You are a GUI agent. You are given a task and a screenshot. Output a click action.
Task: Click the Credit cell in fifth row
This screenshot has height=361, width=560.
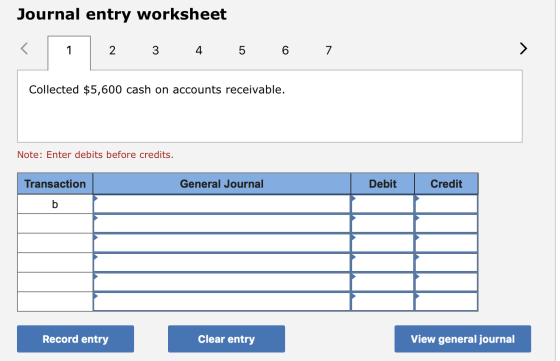446,282
